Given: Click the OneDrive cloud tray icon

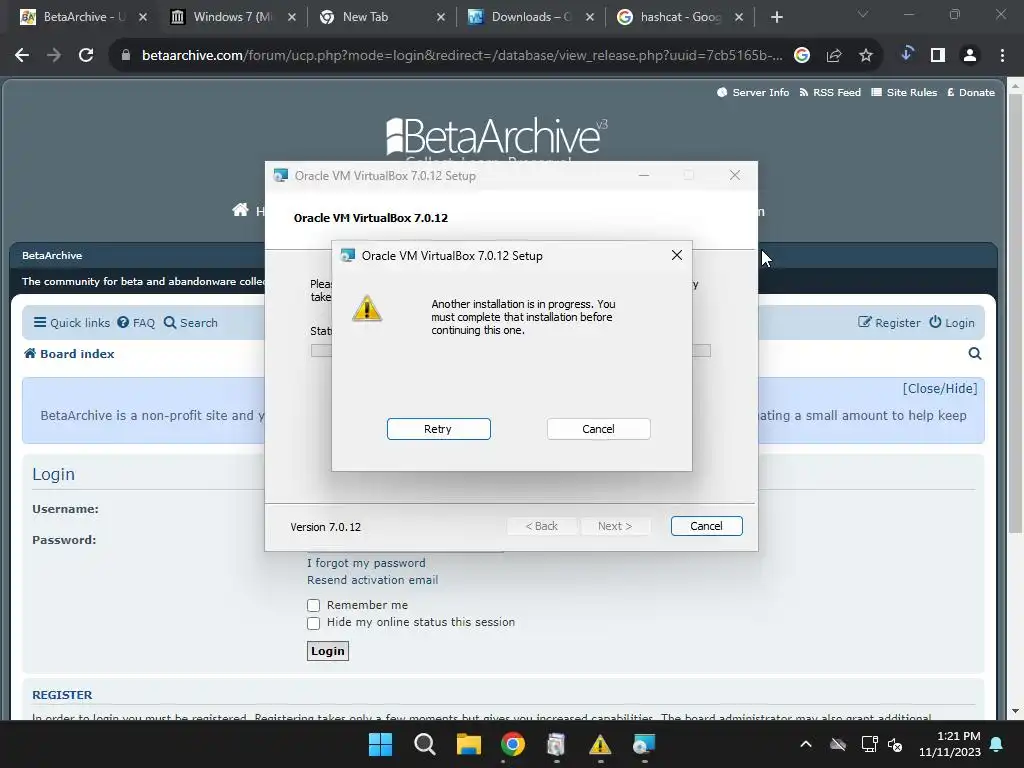Looking at the screenshot, I should pyautogui.click(x=838, y=744).
